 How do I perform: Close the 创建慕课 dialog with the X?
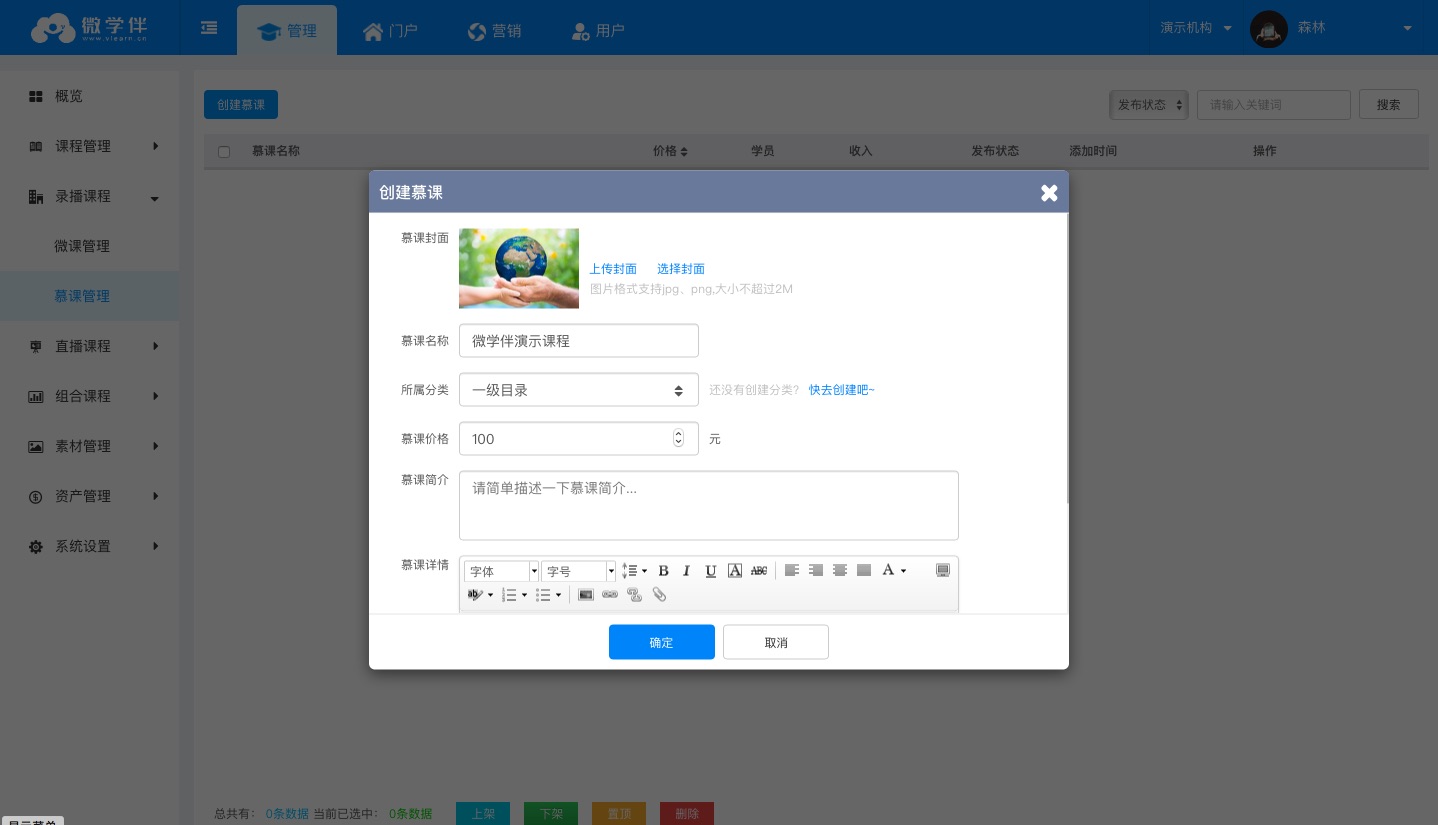coord(1049,193)
